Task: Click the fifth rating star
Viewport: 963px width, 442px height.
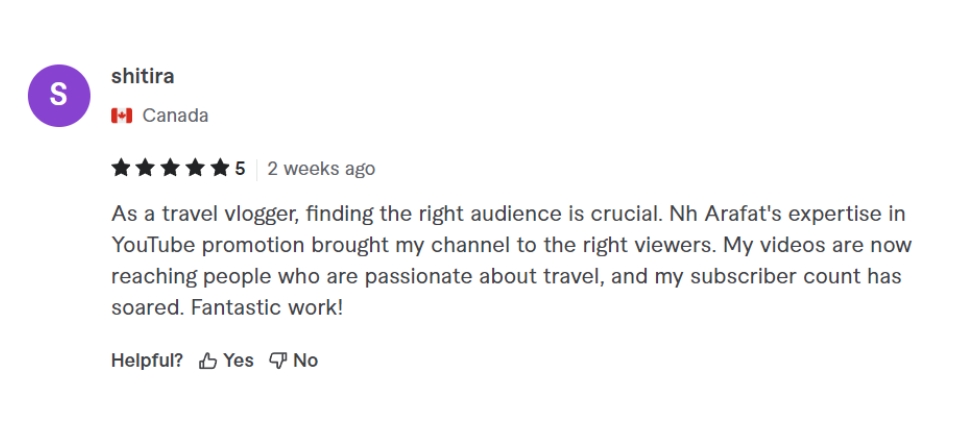Action: click(x=219, y=168)
